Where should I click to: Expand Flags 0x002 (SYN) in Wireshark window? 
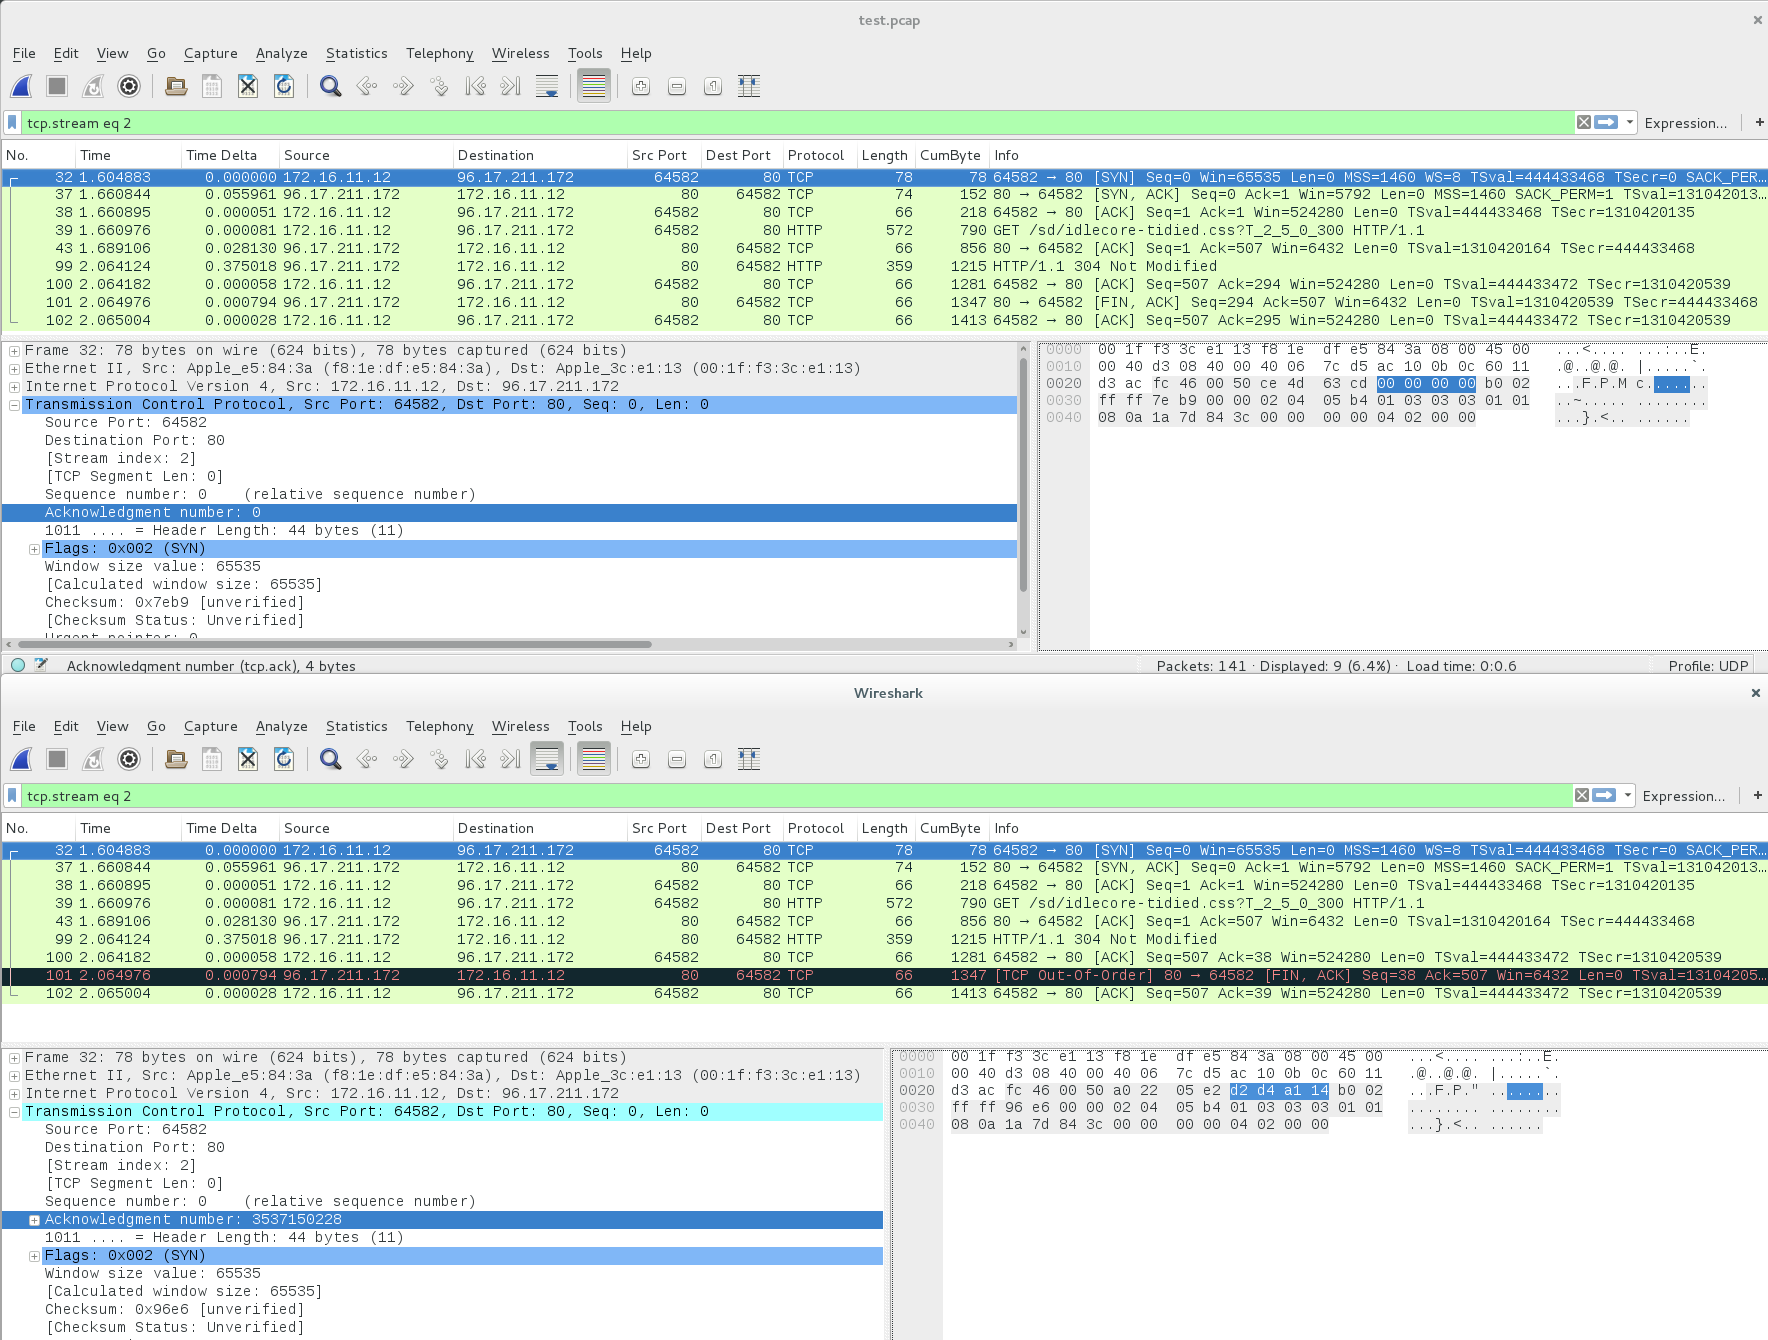(x=34, y=1256)
